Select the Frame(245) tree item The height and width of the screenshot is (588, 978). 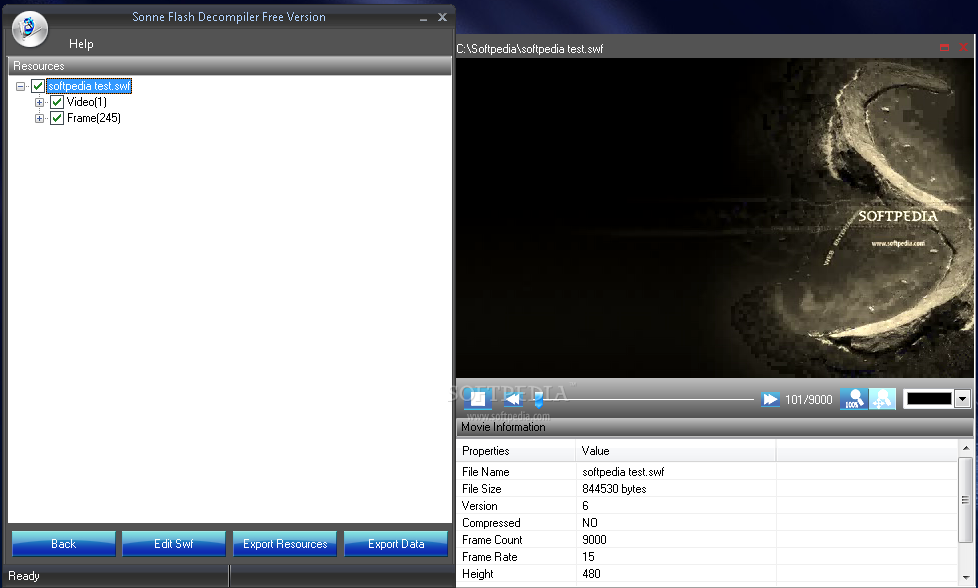click(94, 118)
